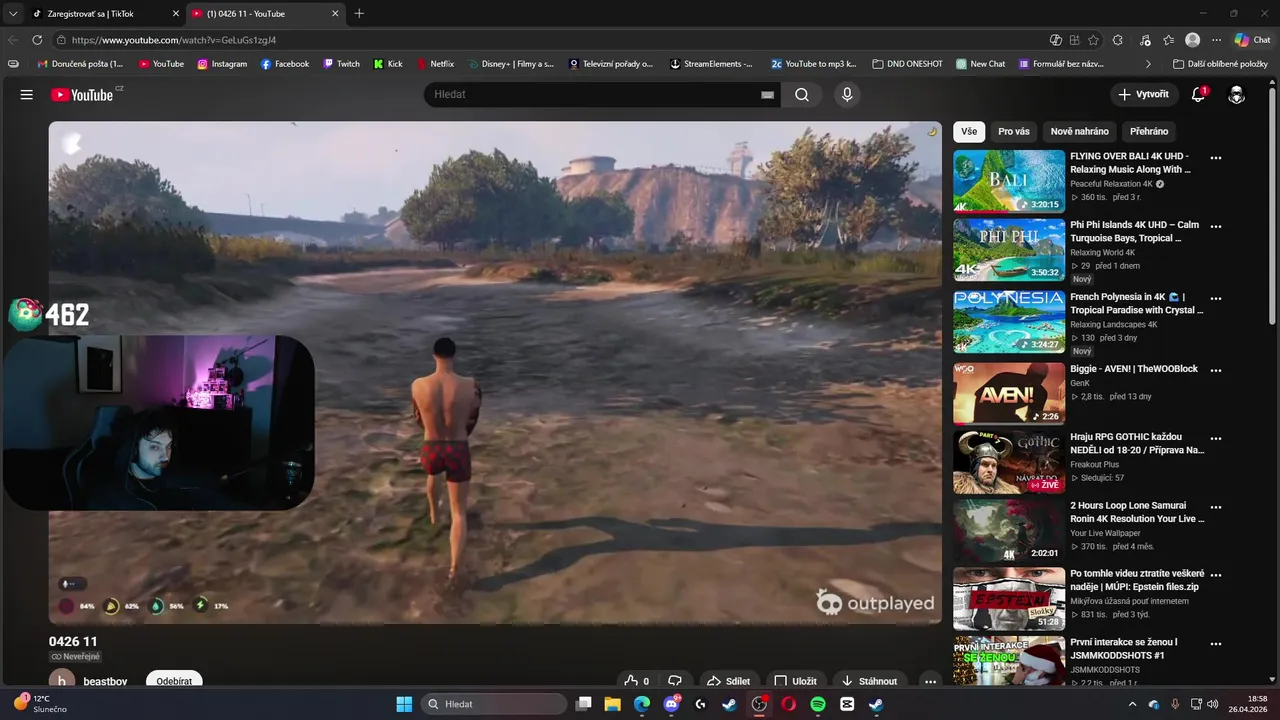This screenshot has width=1280, height=720.
Task: Open Instagram bookmark
Action: tap(222, 64)
